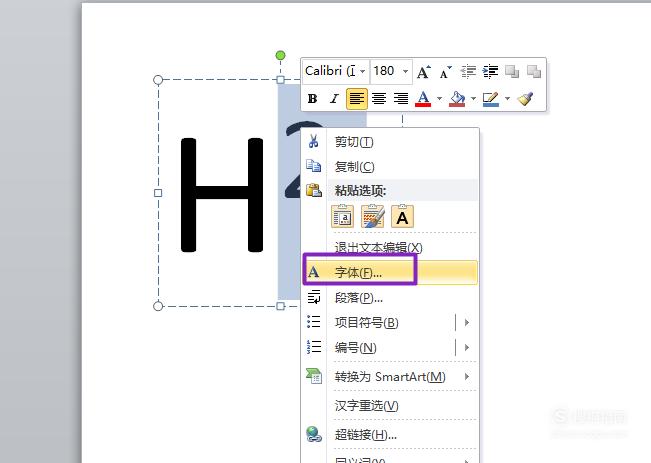Screen dimensions: 651x463
Task: Toggle bold formatting
Action: pos(313,99)
